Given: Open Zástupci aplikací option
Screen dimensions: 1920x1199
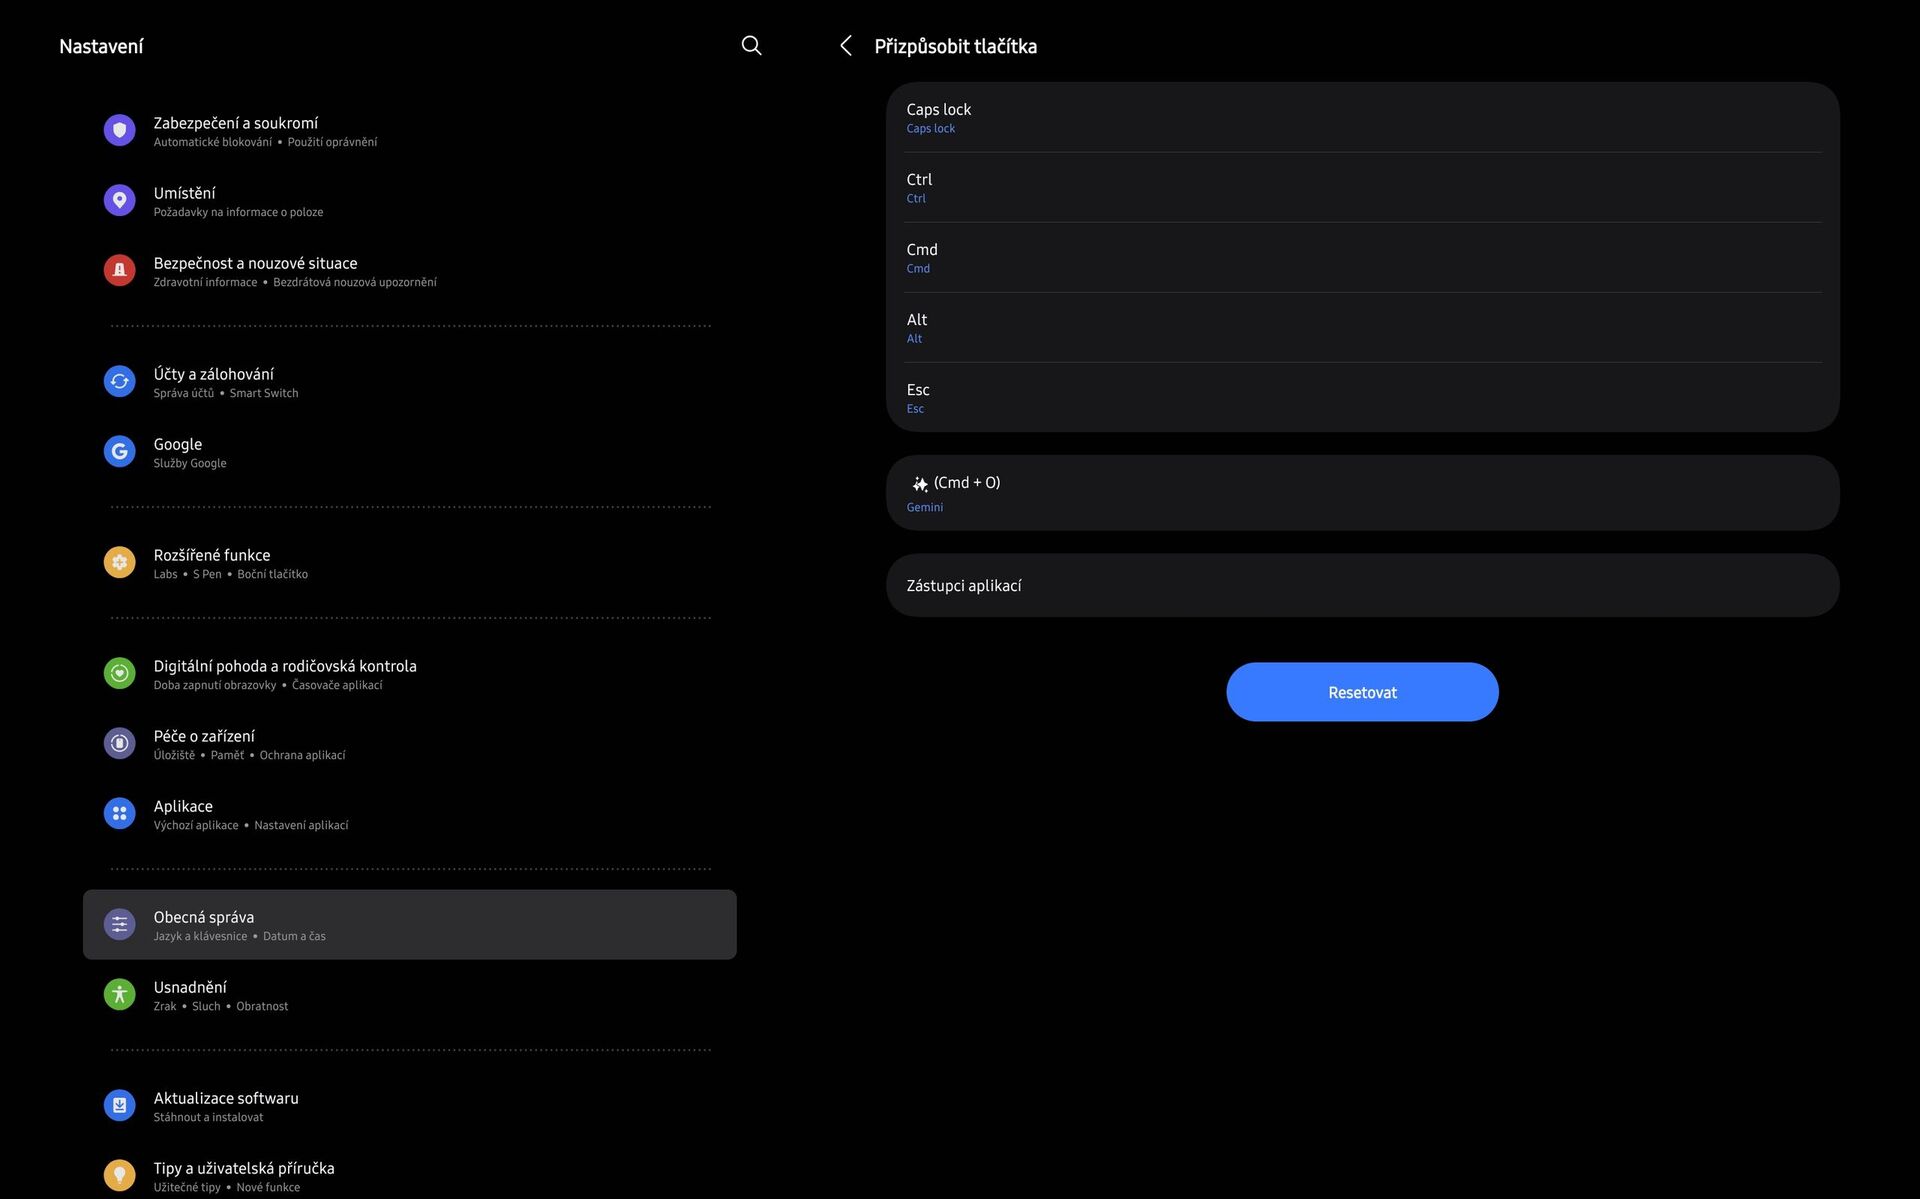Looking at the screenshot, I should click(1362, 586).
